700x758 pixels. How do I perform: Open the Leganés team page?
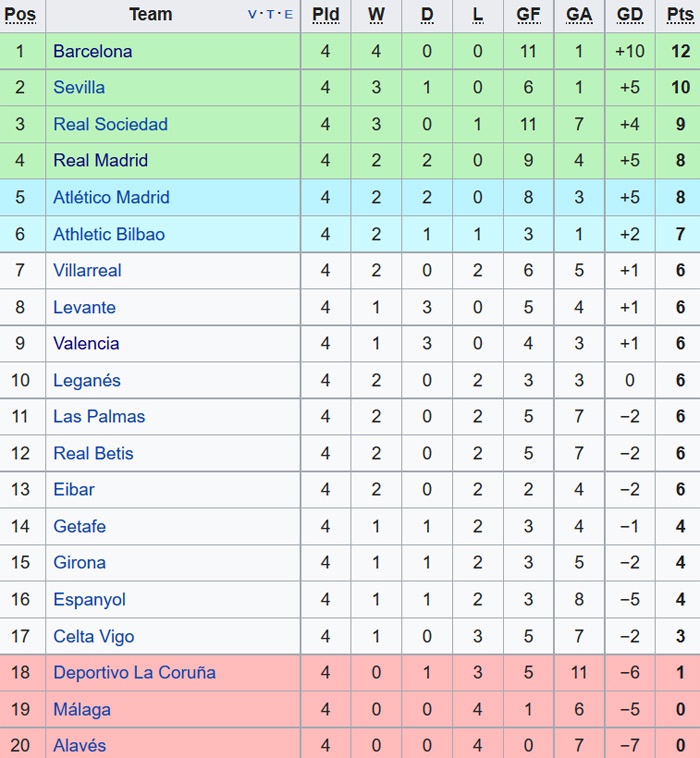(87, 380)
